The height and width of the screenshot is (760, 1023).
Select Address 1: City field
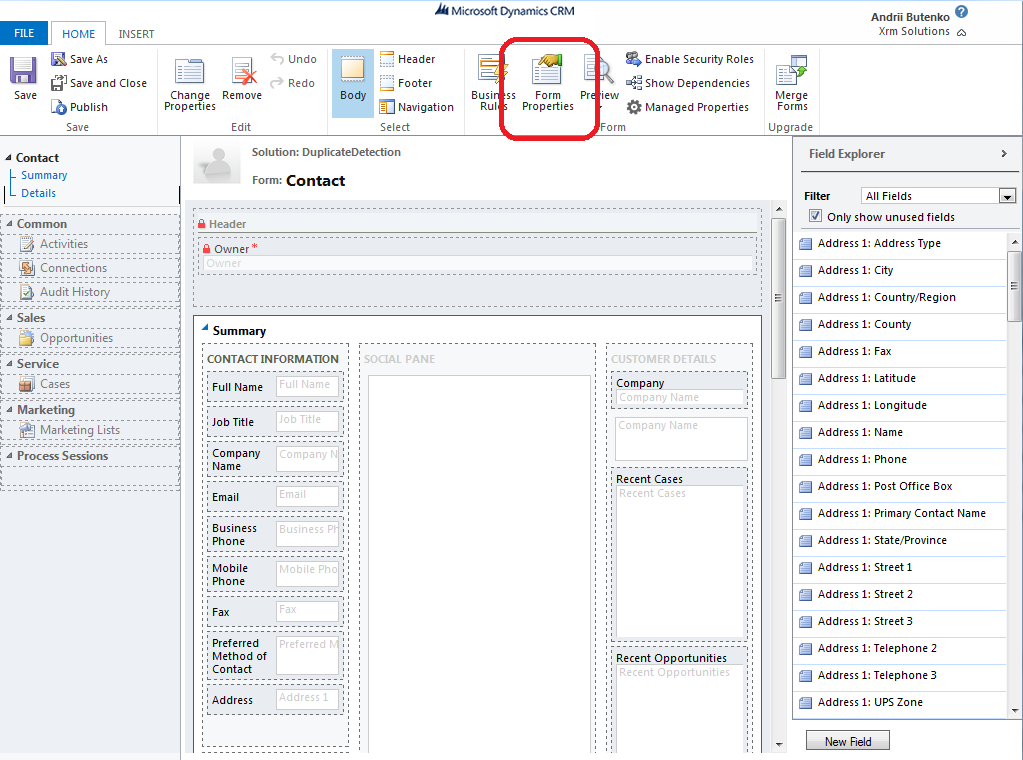[901, 270]
